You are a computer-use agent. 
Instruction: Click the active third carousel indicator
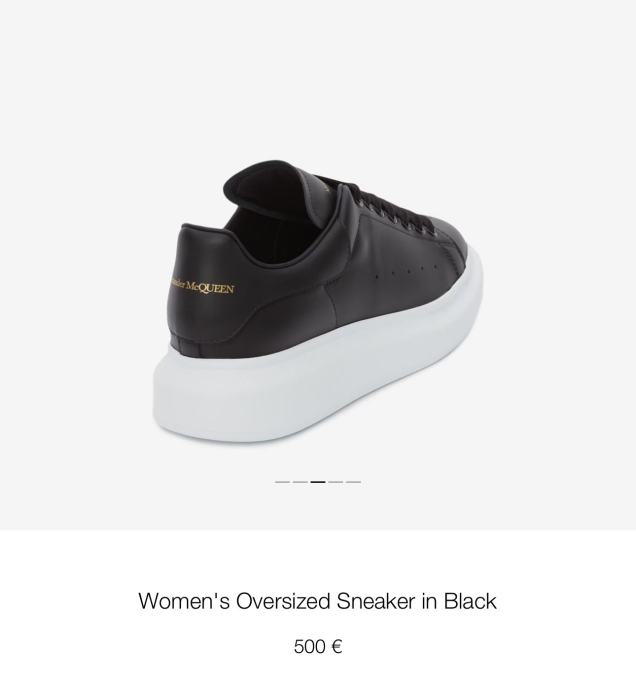coord(318,482)
